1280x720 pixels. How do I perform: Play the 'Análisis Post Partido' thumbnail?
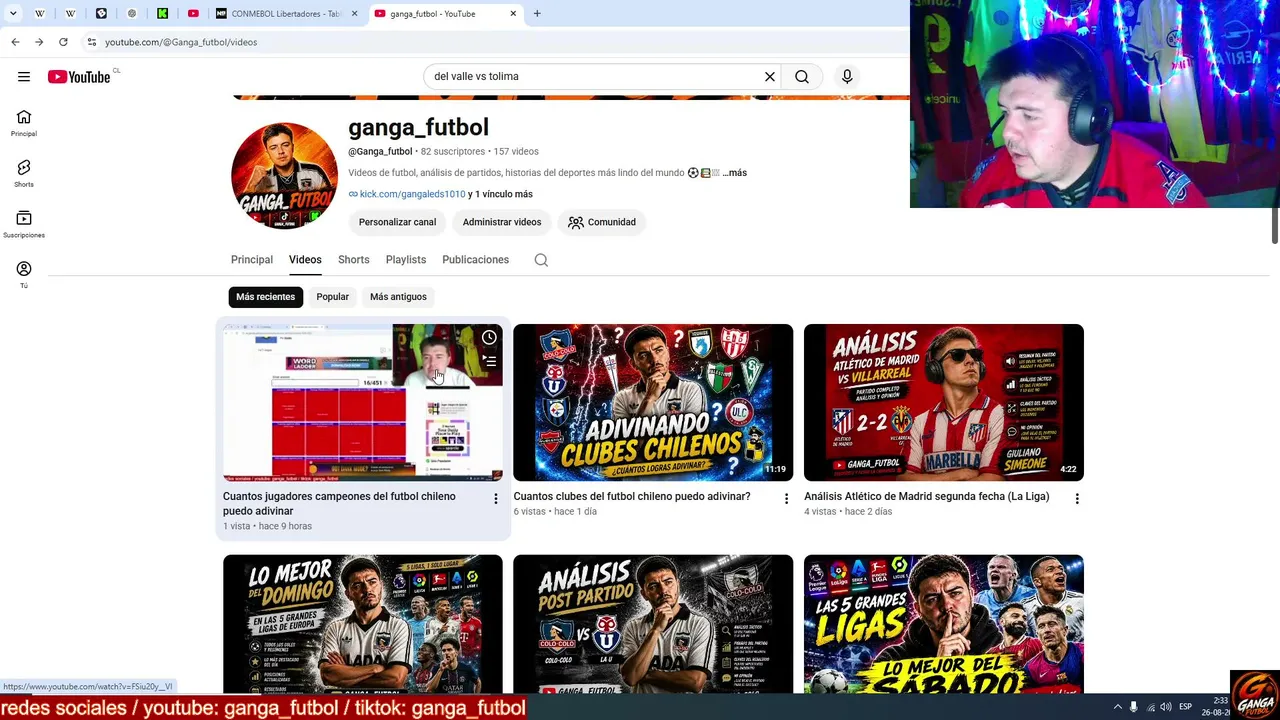pyautogui.click(x=653, y=624)
